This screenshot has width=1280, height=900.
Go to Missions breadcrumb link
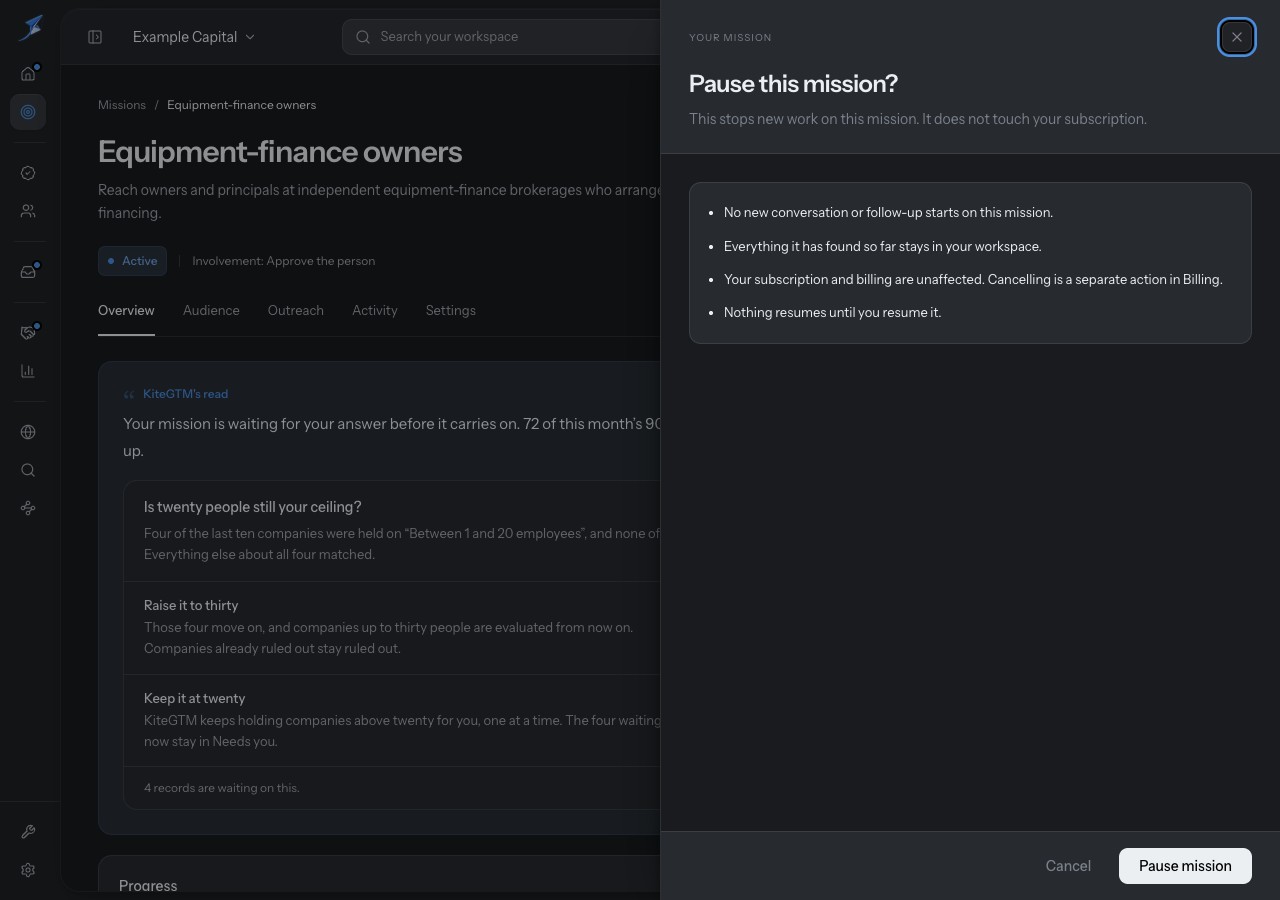click(x=122, y=105)
